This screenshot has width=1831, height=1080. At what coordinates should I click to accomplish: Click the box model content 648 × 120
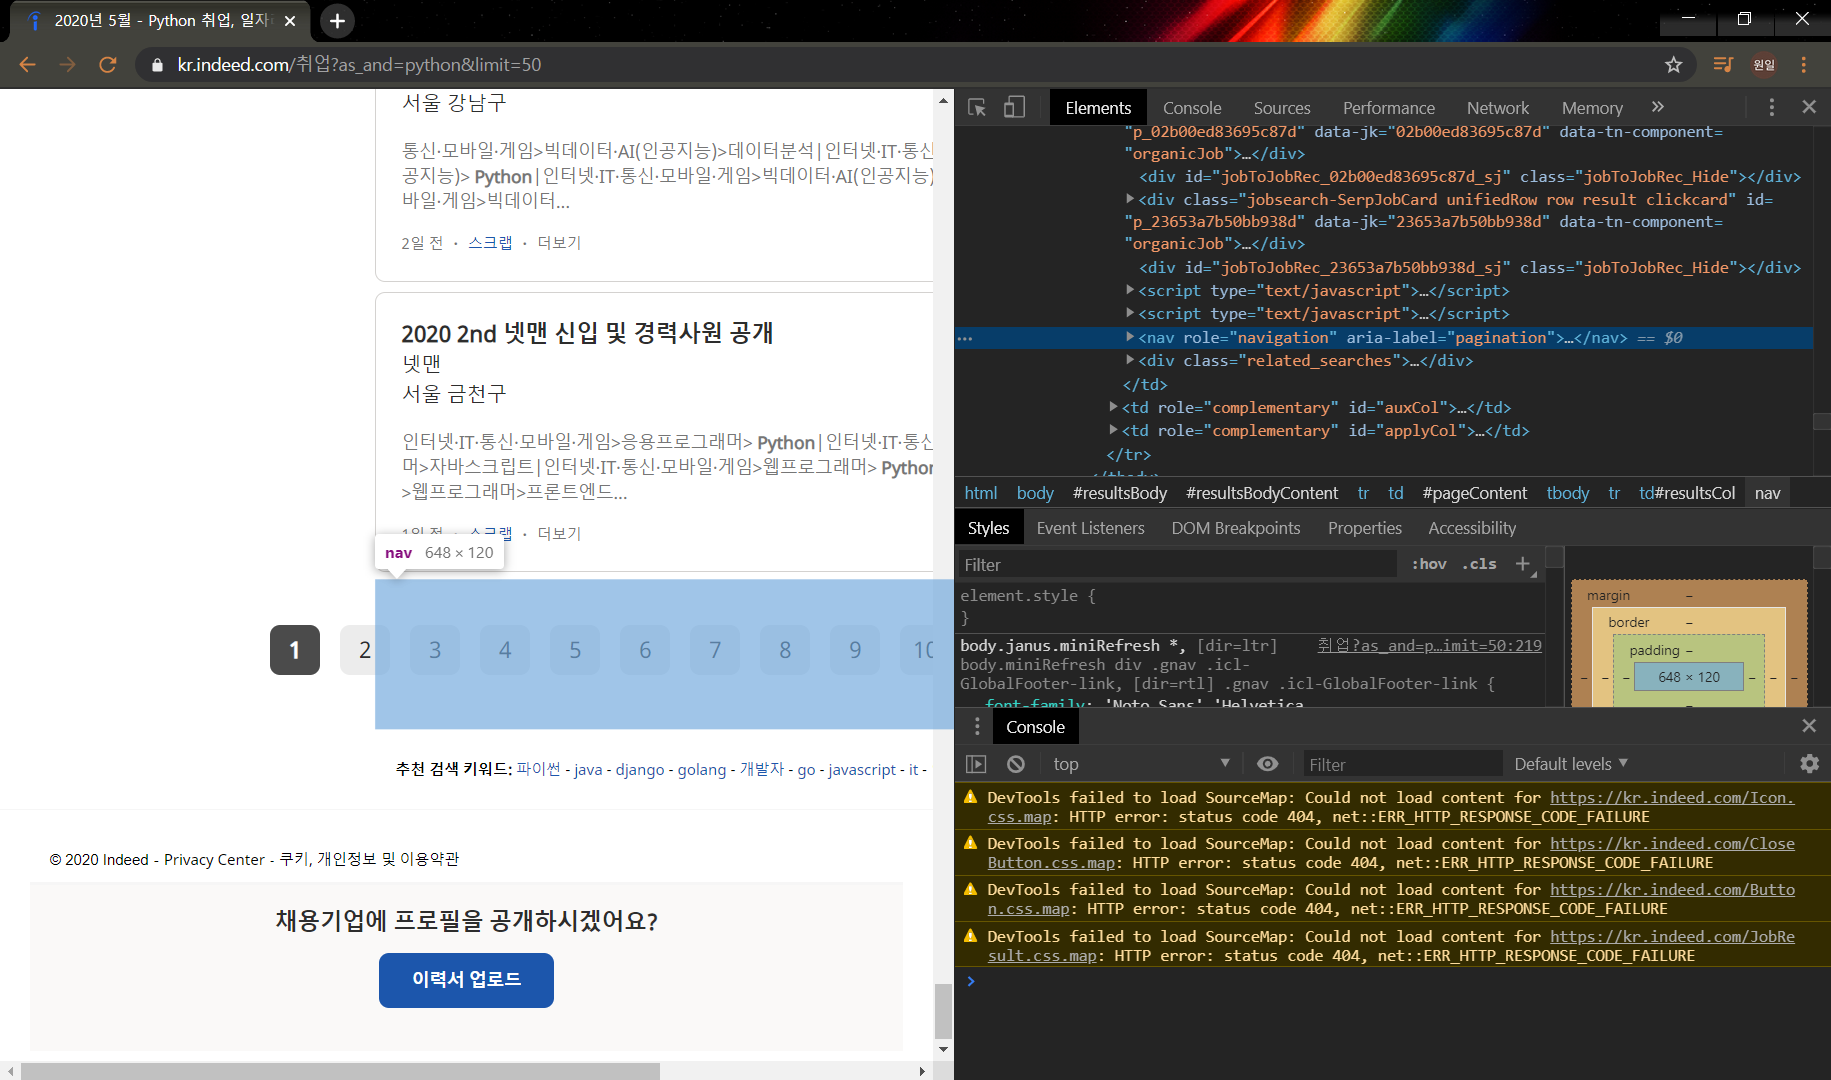point(1688,677)
